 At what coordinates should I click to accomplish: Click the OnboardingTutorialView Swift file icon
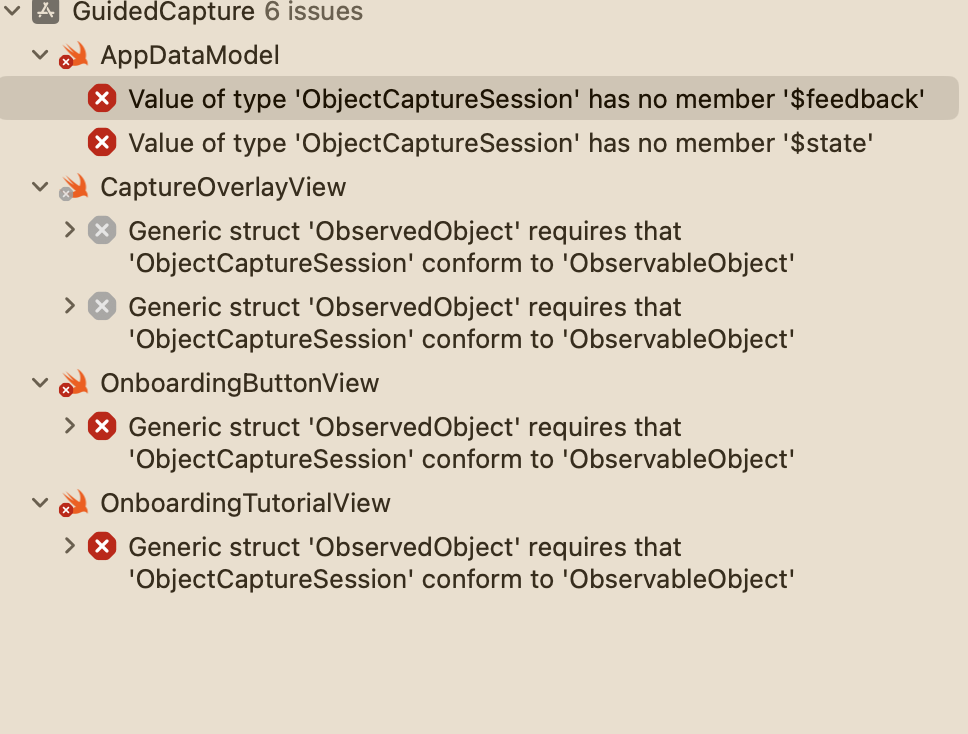(x=74, y=503)
